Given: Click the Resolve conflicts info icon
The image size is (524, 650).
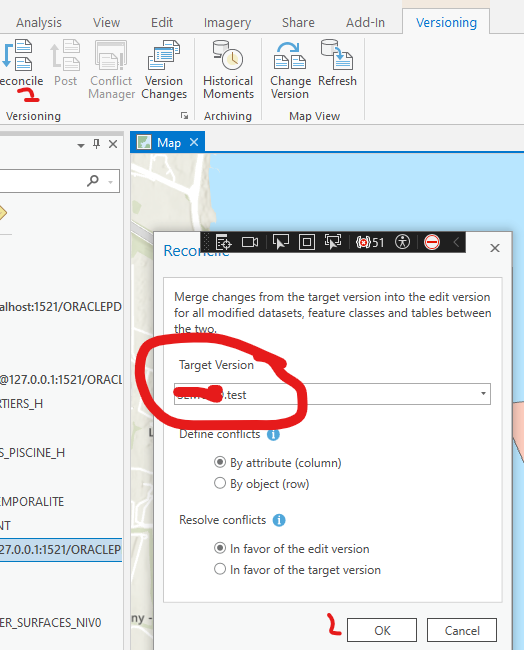Looking at the screenshot, I should pyautogui.click(x=279, y=520).
